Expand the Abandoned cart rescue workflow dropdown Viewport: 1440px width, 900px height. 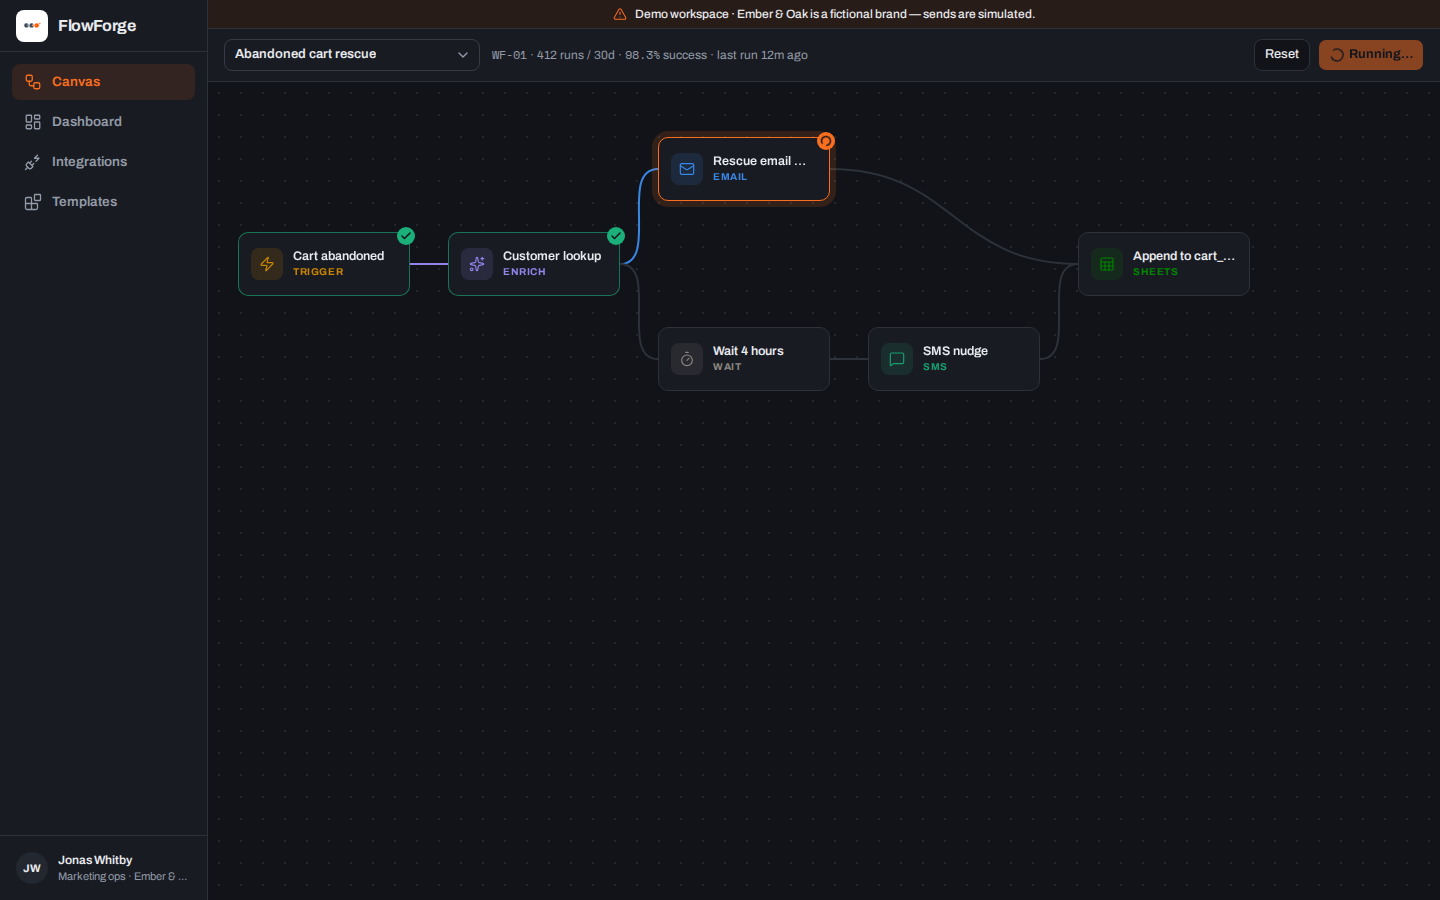click(x=352, y=55)
